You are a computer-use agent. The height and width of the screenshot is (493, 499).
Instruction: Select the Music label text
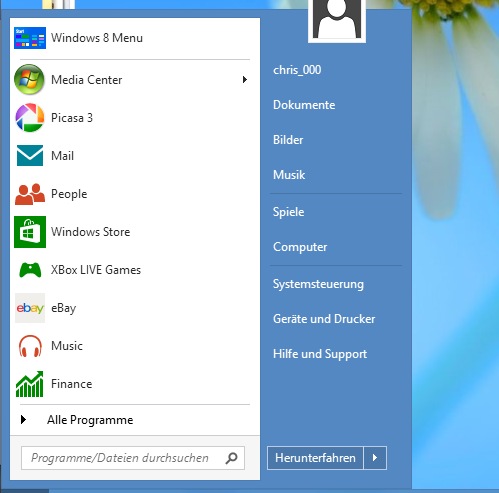pyautogui.click(x=67, y=346)
